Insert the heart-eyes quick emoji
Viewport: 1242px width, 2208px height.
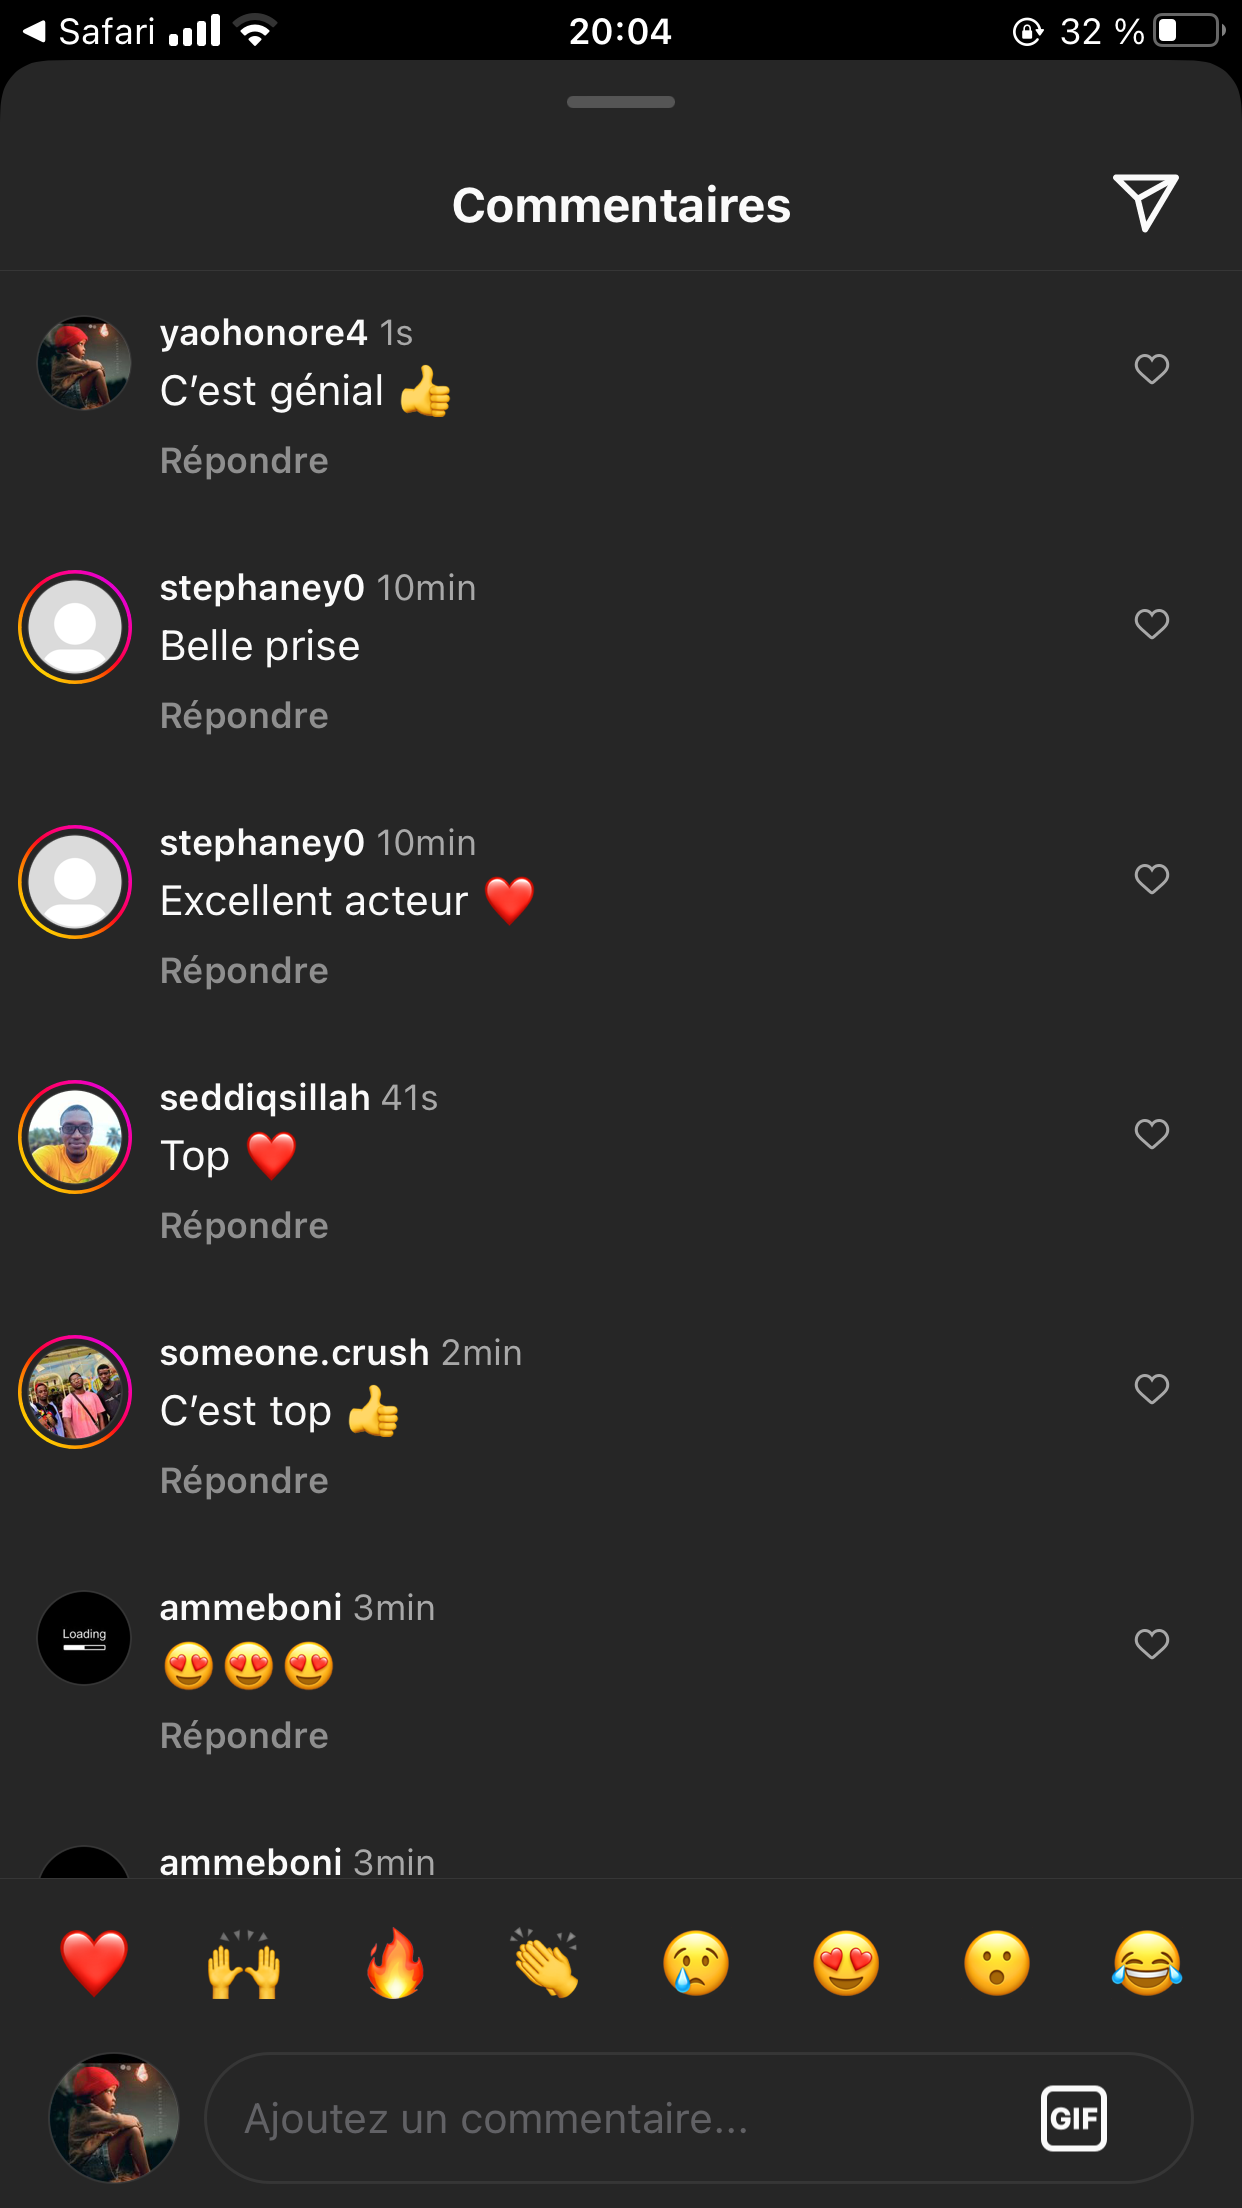(x=846, y=1962)
